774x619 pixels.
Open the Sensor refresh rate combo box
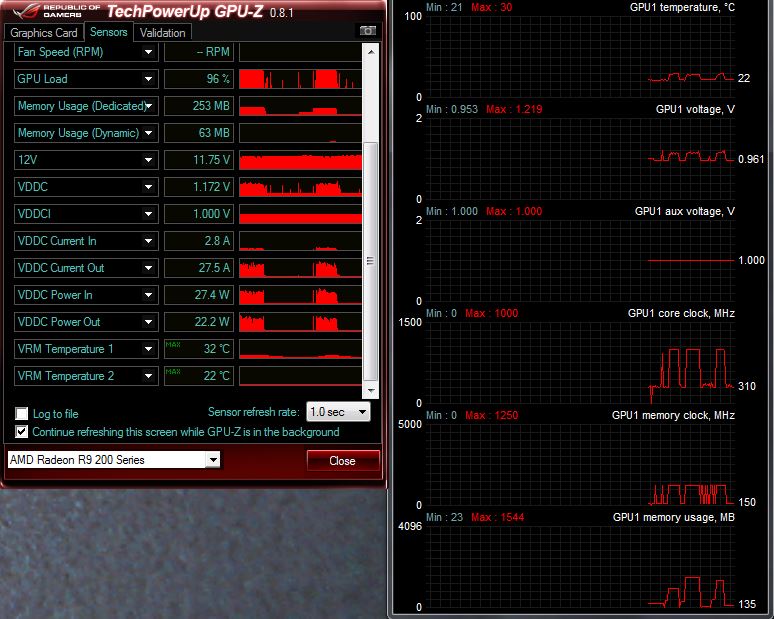point(338,412)
